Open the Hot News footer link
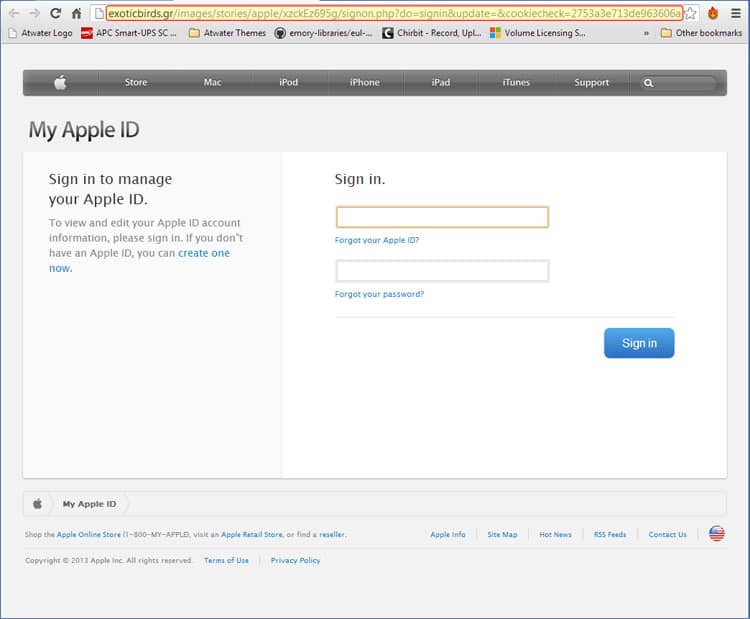The width and height of the screenshot is (750, 619). 555,534
